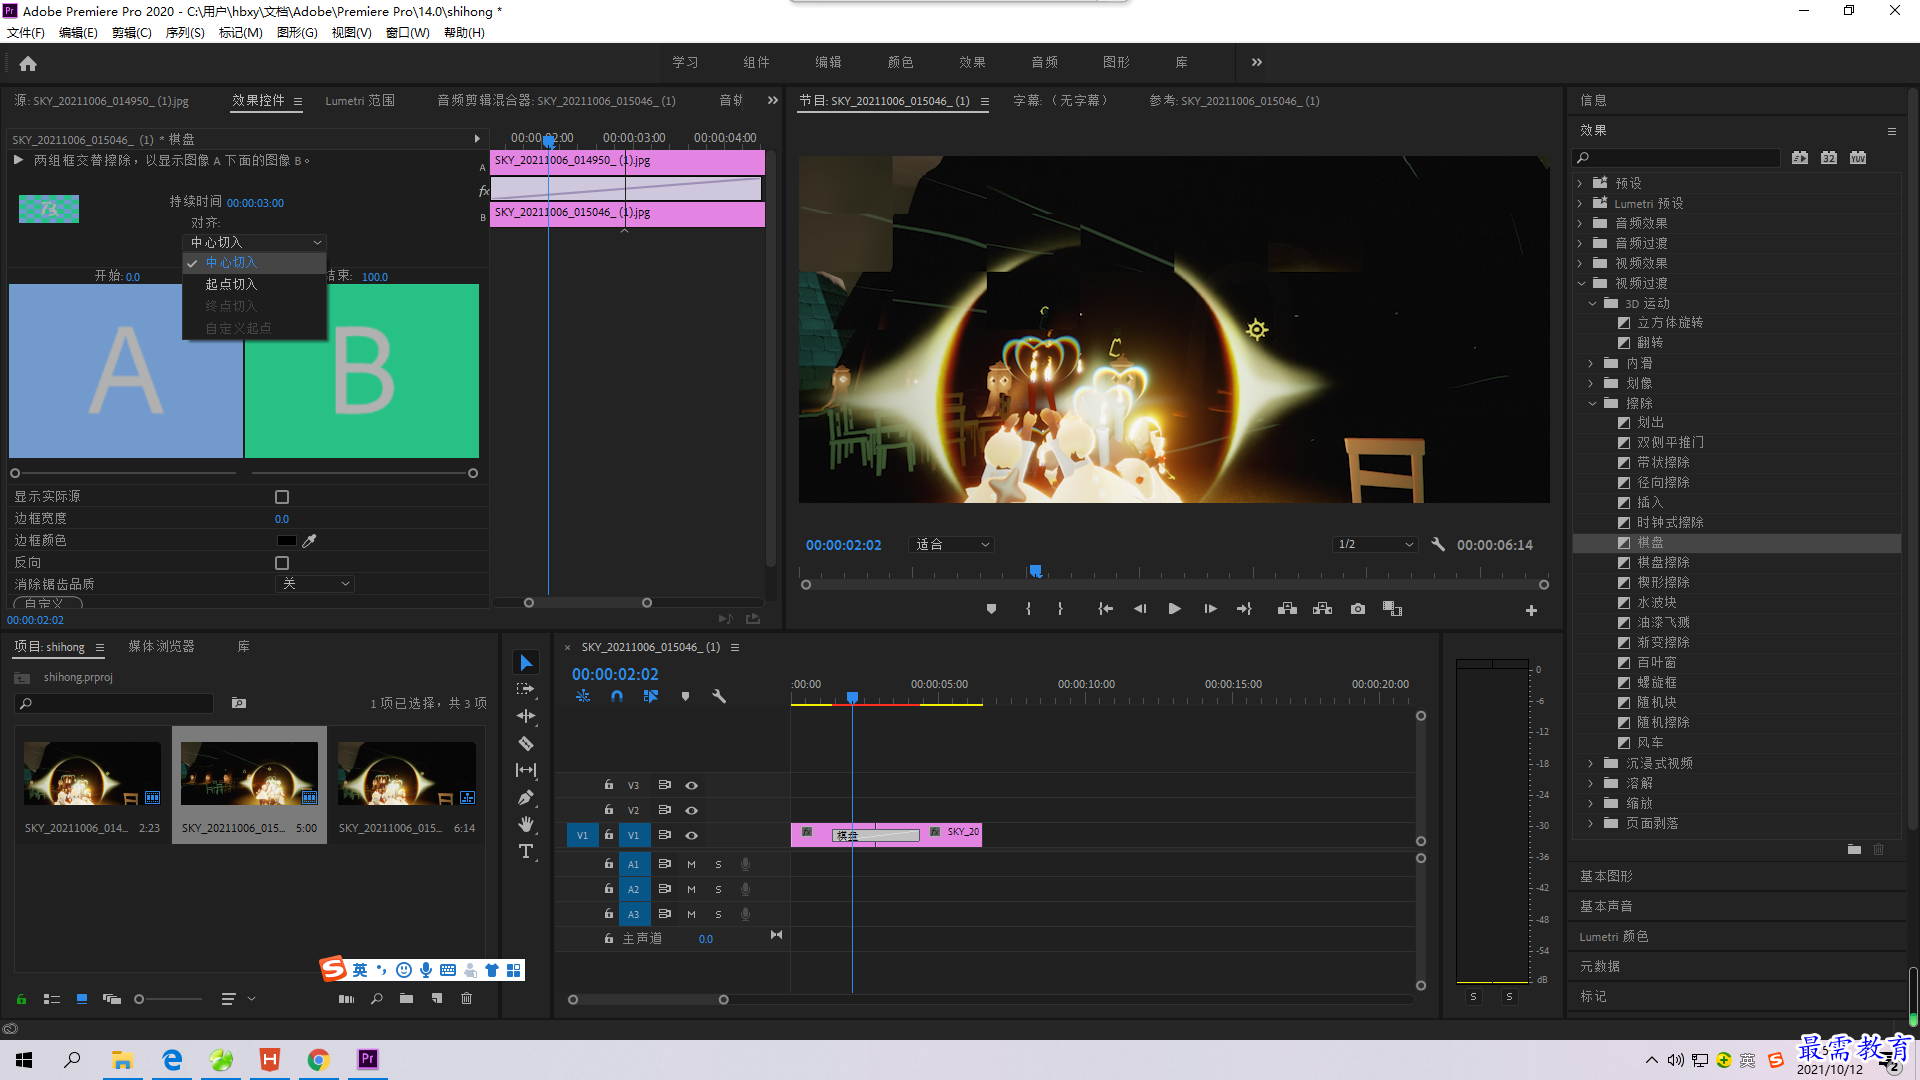This screenshot has height=1080, width=1920.
Task: Open the 序列(S) menu
Action: pos(185,33)
